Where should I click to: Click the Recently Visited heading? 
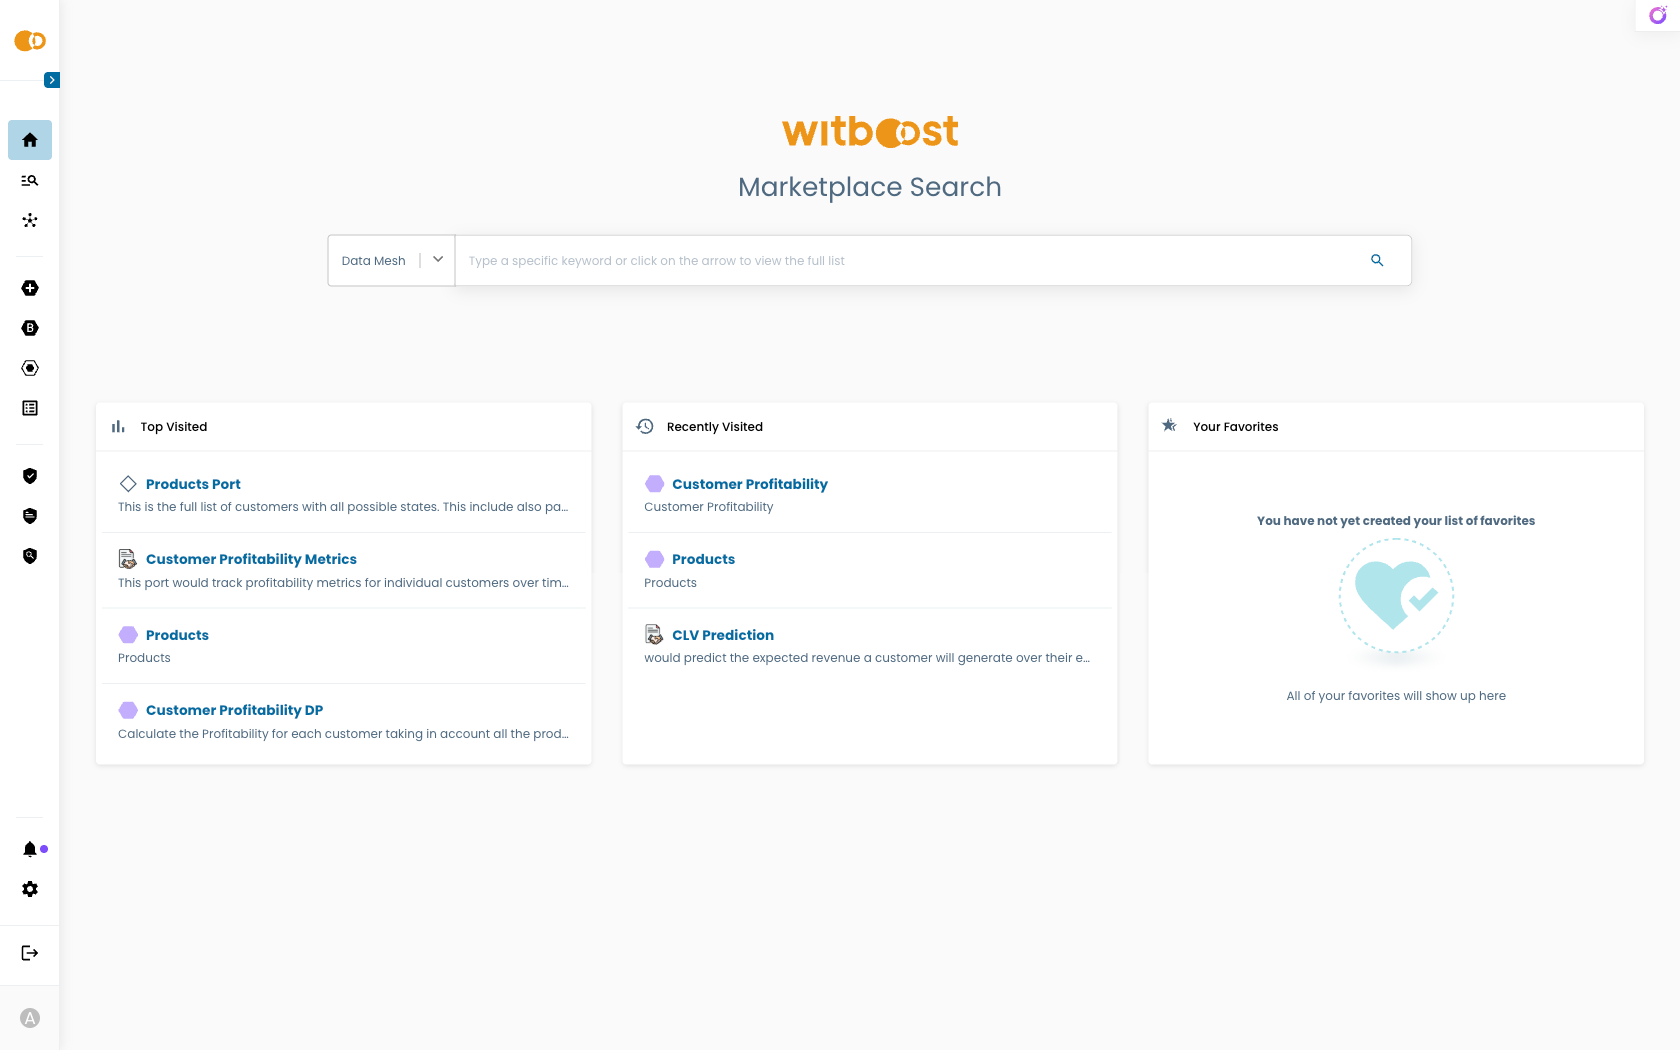[715, 427]
